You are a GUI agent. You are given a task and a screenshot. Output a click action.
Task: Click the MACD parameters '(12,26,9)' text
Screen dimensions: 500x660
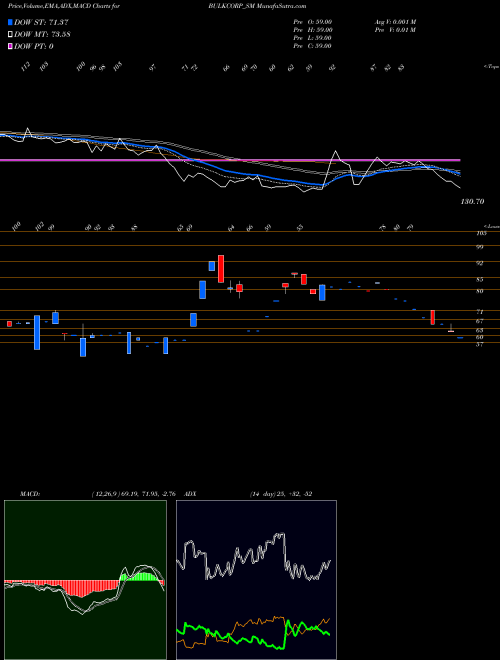point(106,494)
